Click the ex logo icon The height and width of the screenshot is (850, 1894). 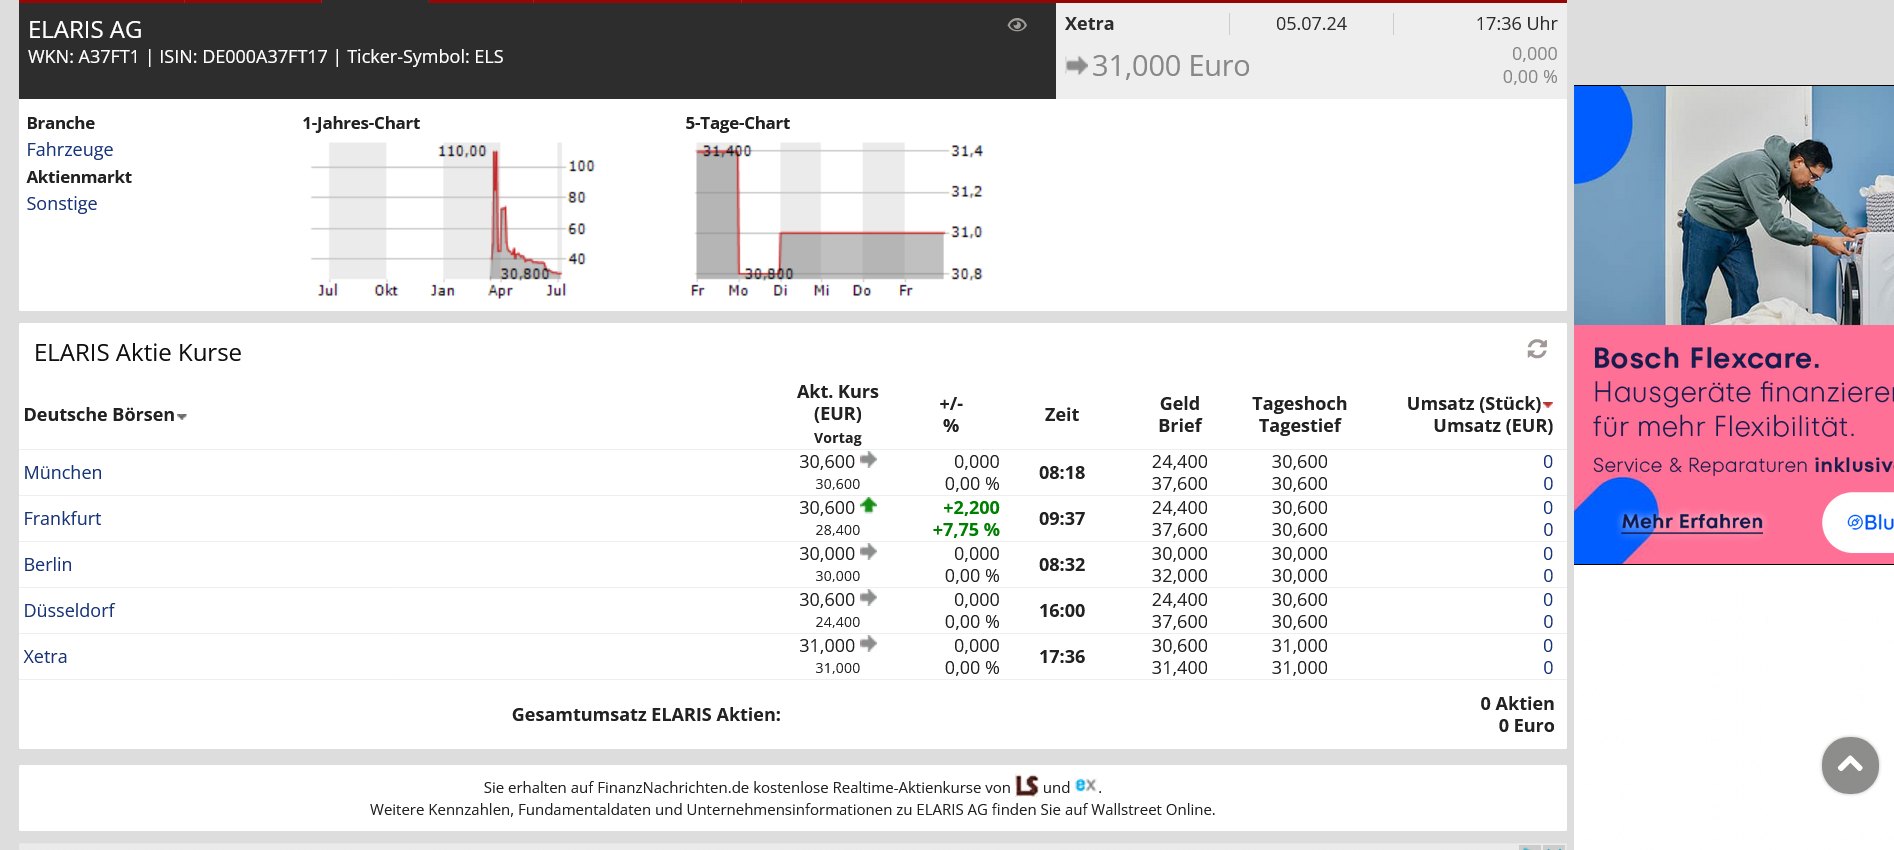click(1085, 786)
